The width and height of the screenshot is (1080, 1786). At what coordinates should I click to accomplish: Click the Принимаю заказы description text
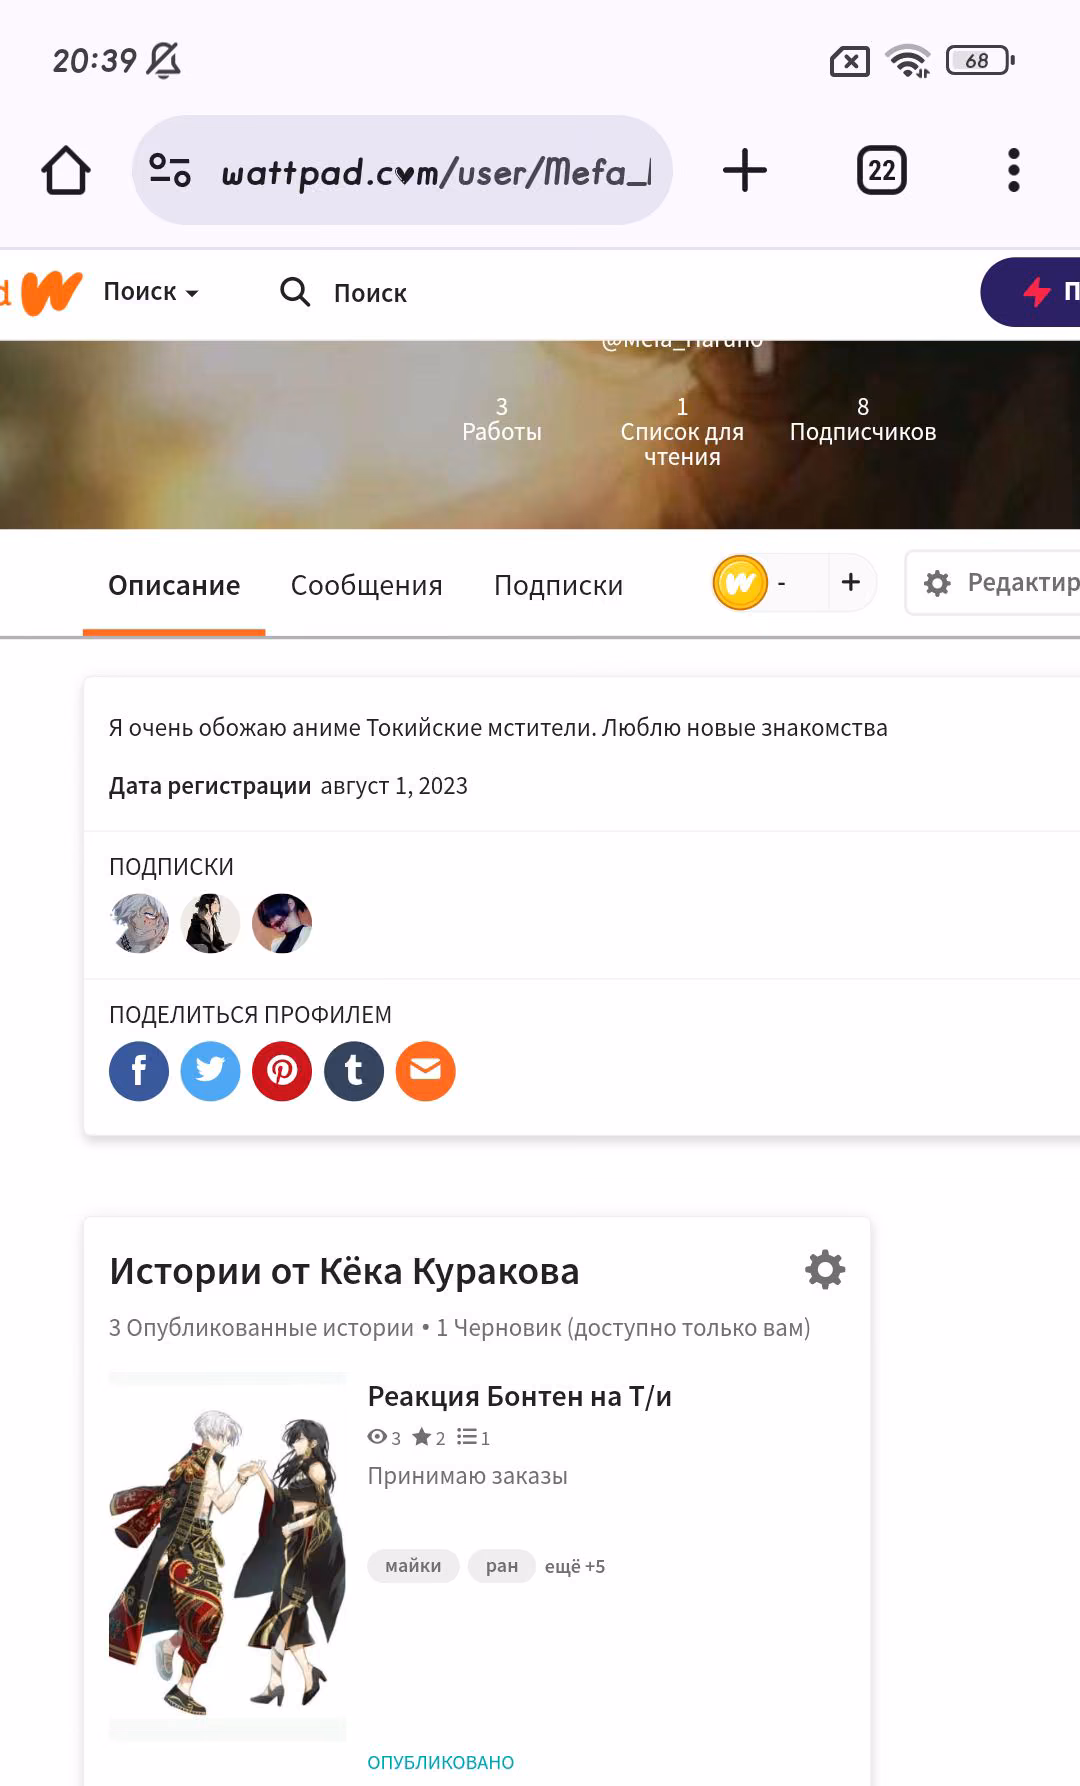pos(467,1476)
